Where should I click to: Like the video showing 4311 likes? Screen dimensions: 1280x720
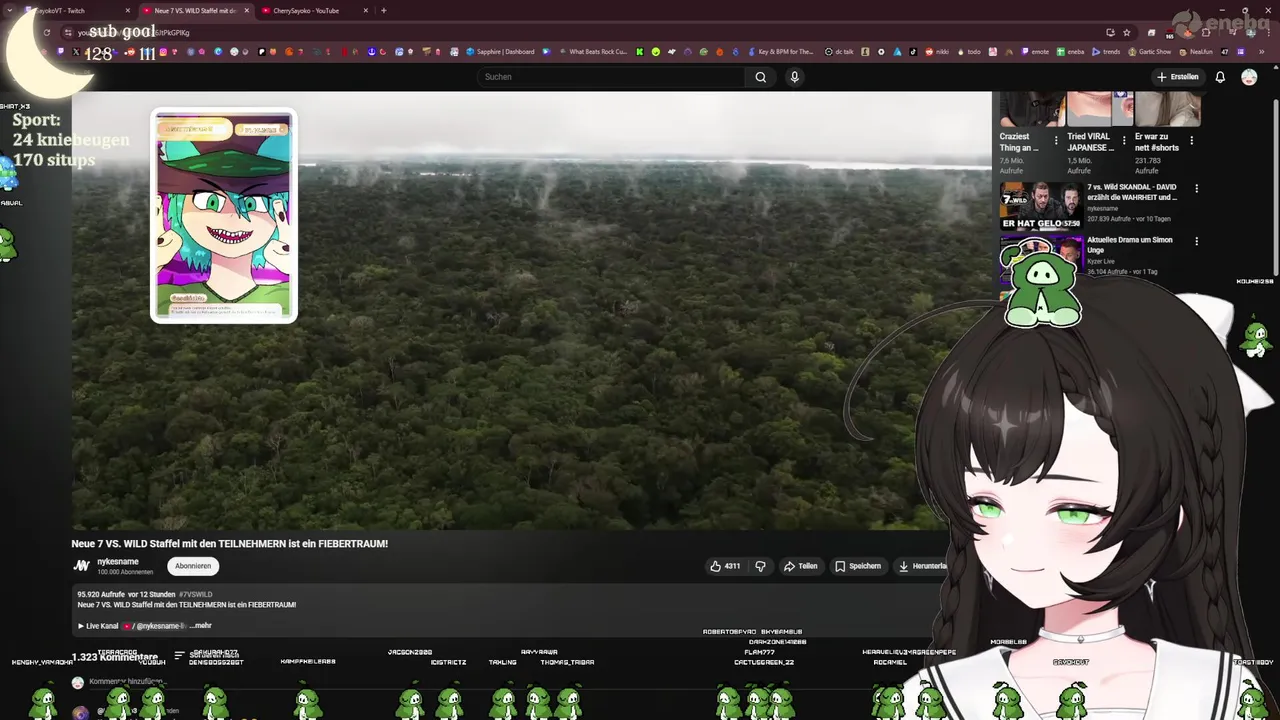point(726,566)
